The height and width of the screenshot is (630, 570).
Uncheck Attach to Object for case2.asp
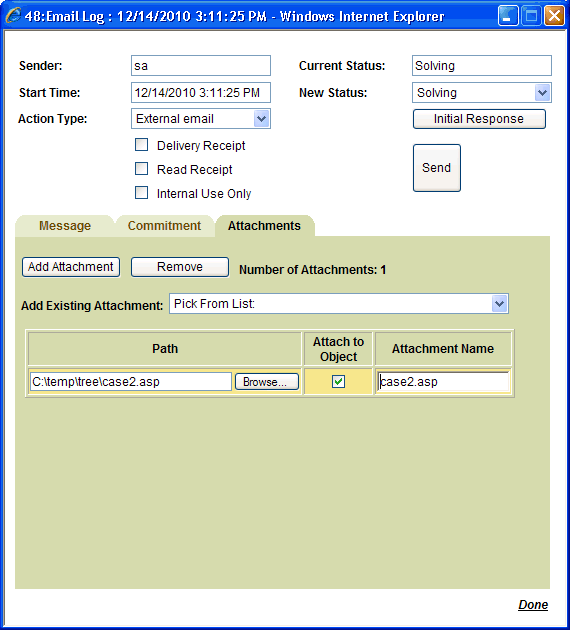[x=338, y=381]
